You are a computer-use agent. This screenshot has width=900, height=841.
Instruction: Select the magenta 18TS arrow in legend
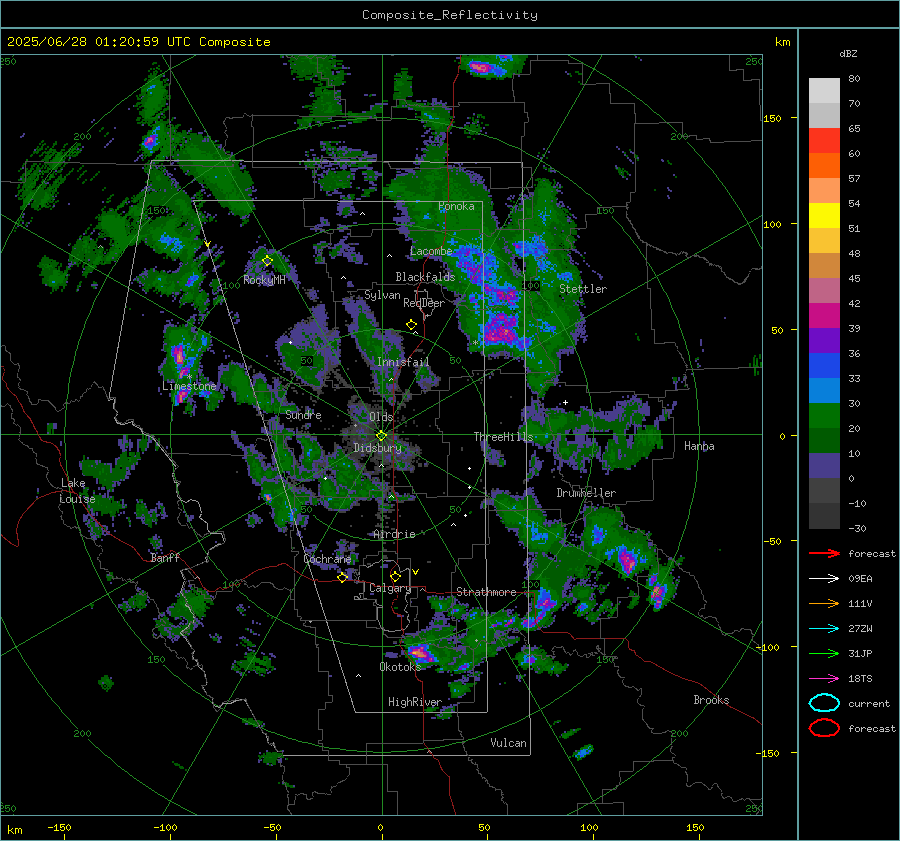pos(824,679)
